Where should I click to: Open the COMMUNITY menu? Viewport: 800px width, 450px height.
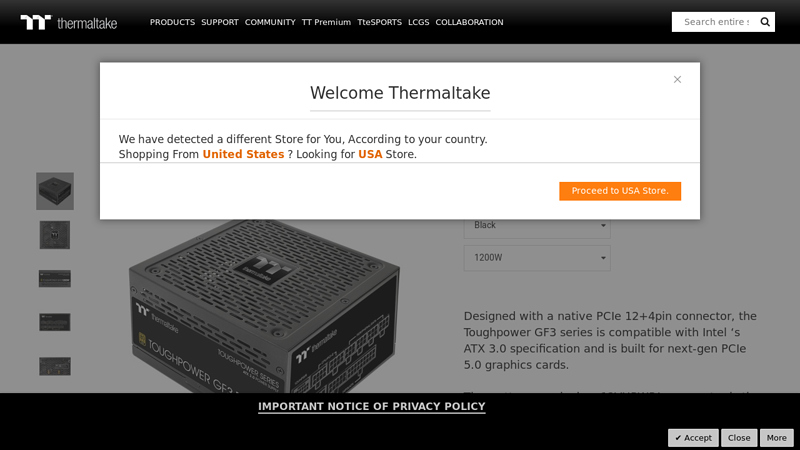(270, 22)
